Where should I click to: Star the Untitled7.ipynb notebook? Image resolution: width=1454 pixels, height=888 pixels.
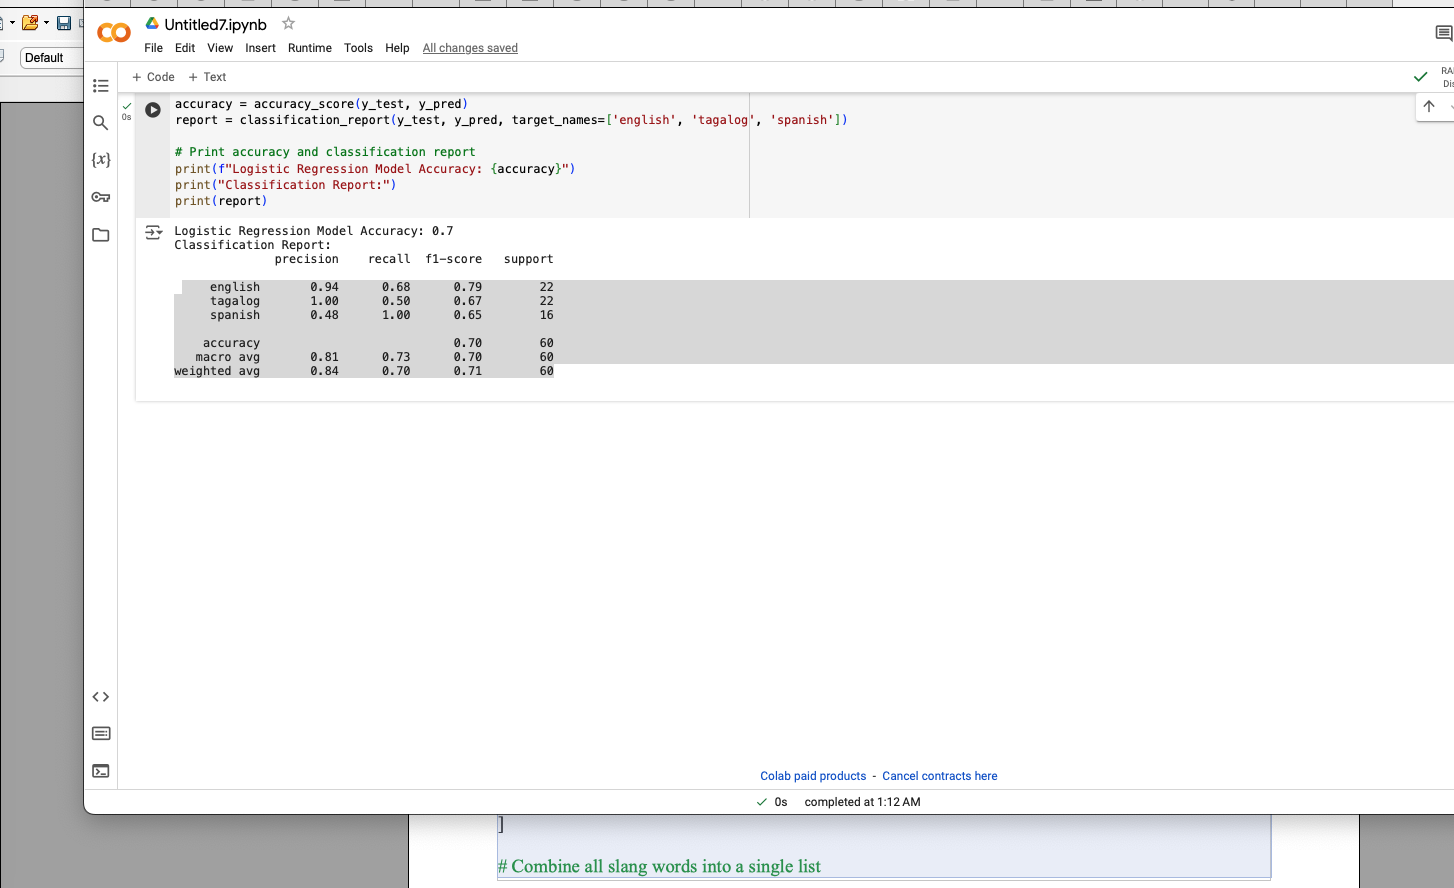click(288, 23)
